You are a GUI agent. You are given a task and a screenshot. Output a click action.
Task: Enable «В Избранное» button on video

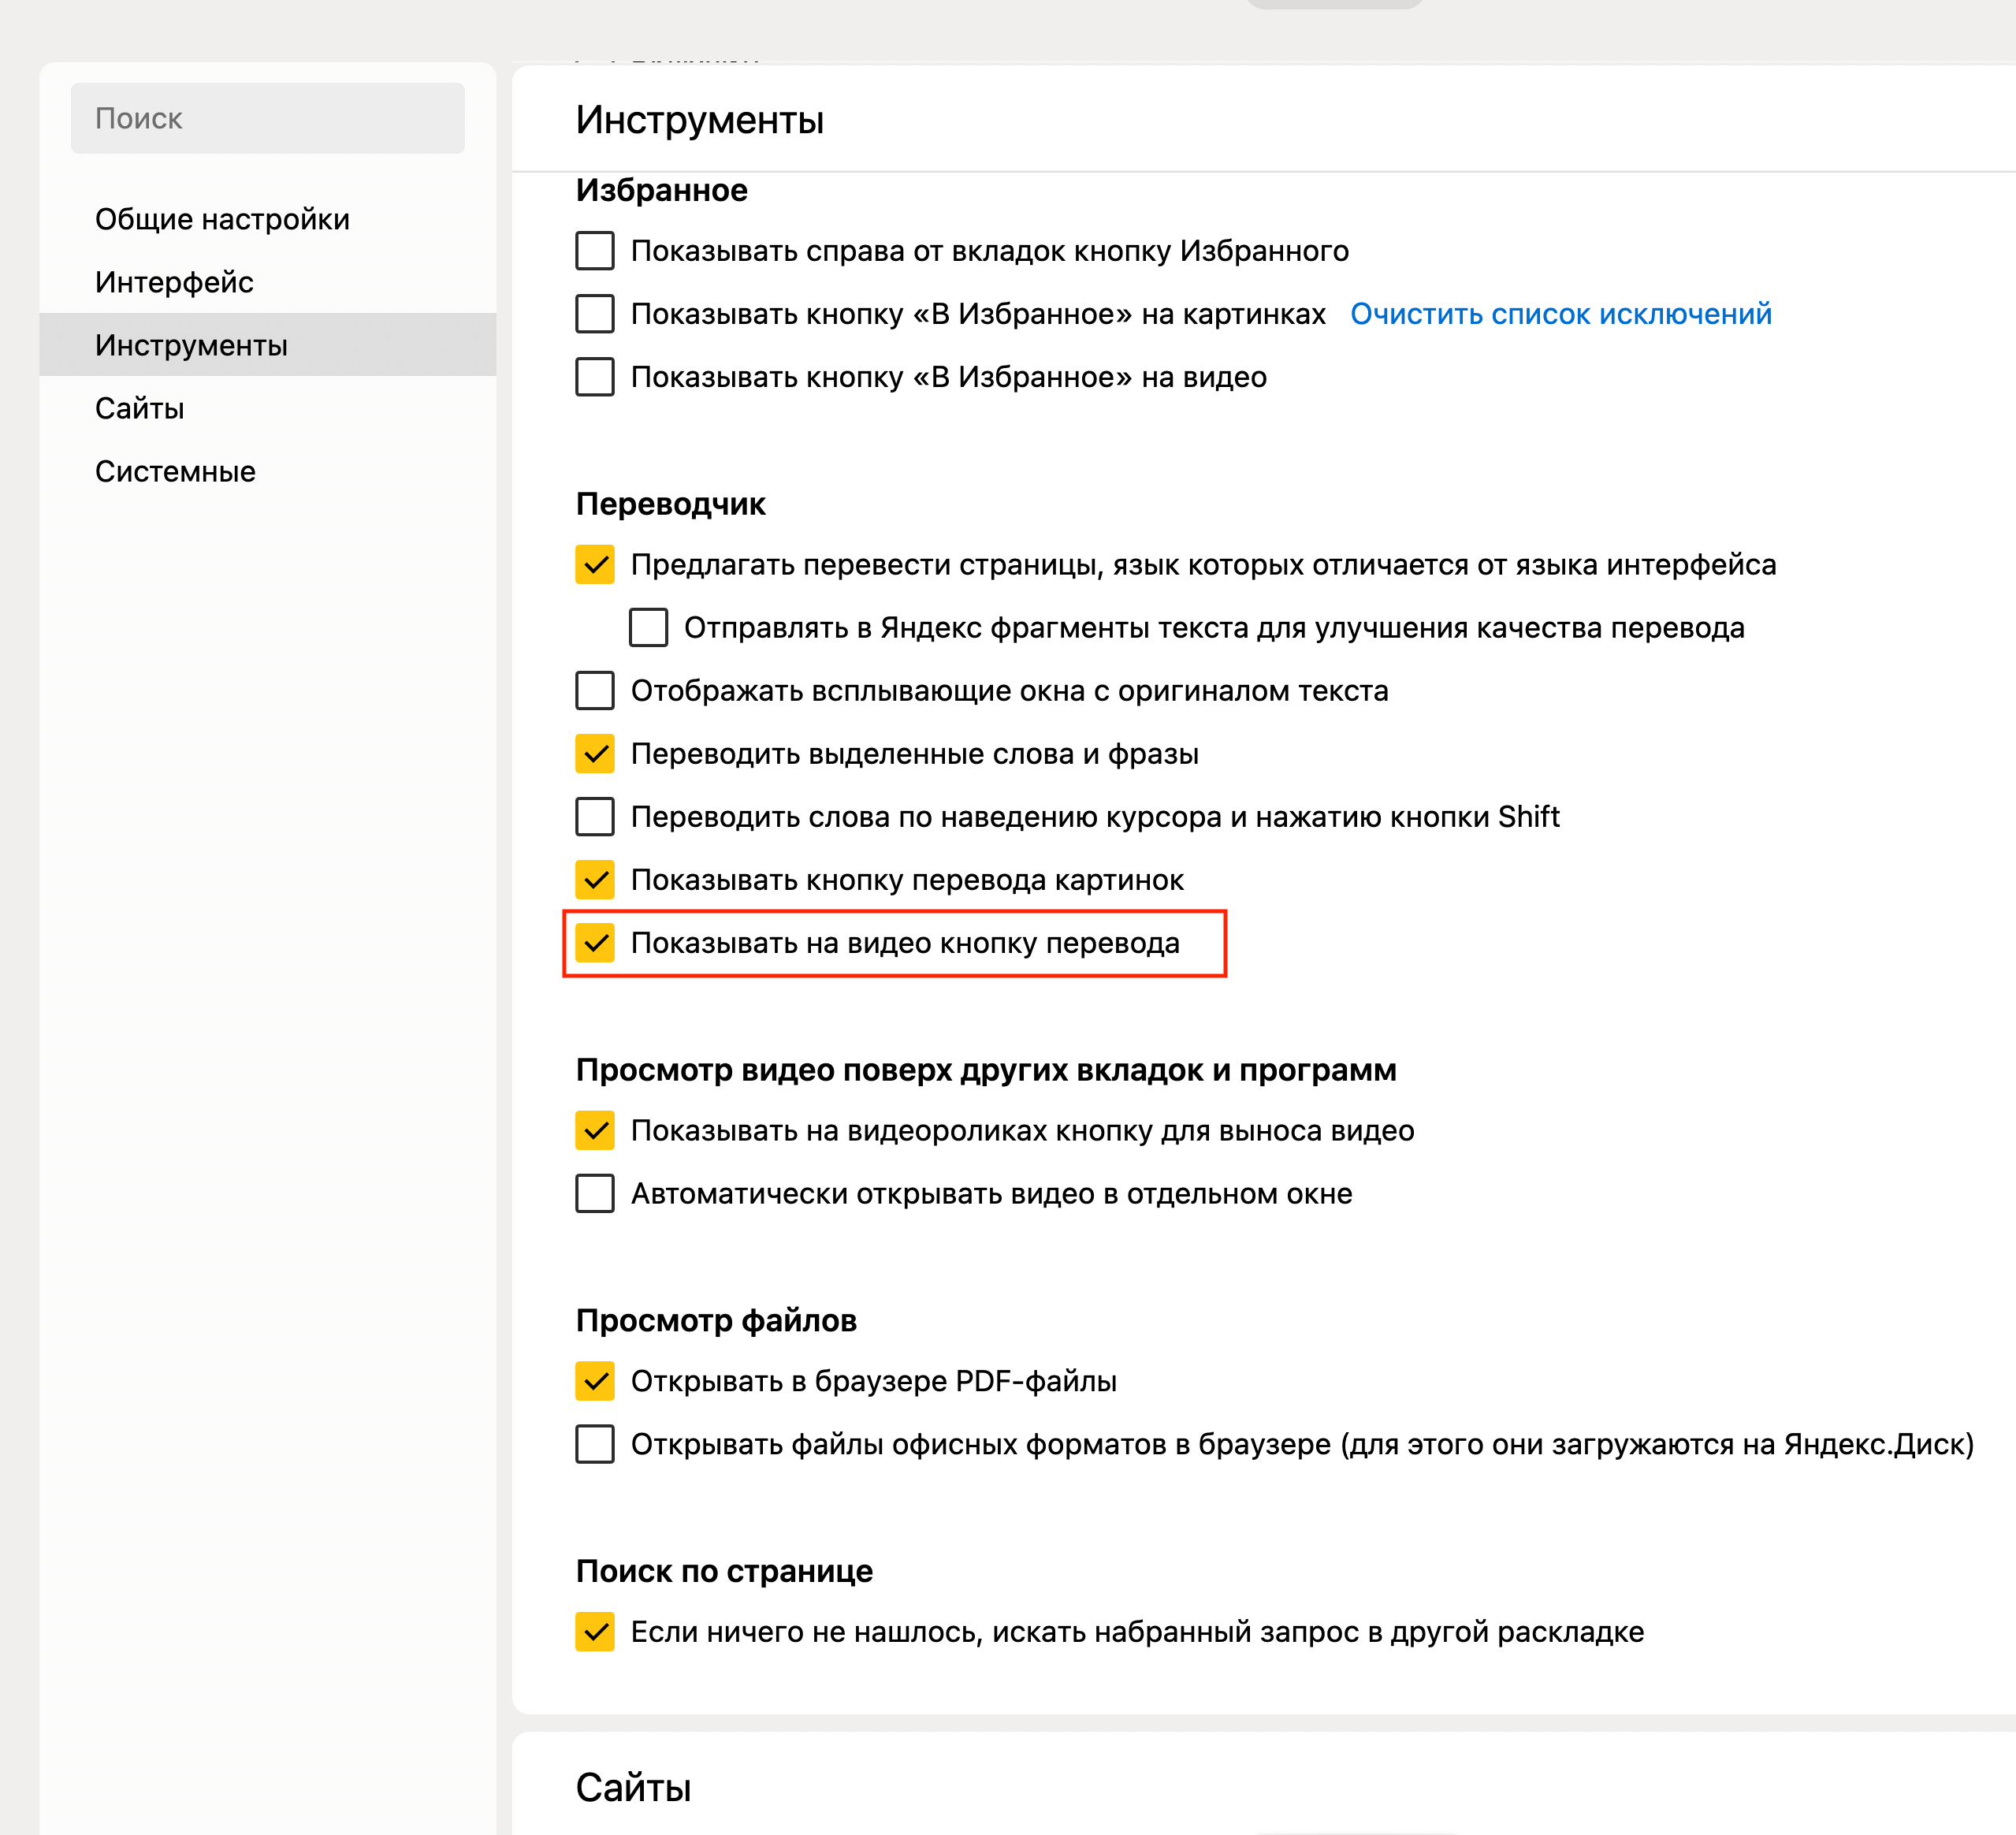tap(595, 377)
